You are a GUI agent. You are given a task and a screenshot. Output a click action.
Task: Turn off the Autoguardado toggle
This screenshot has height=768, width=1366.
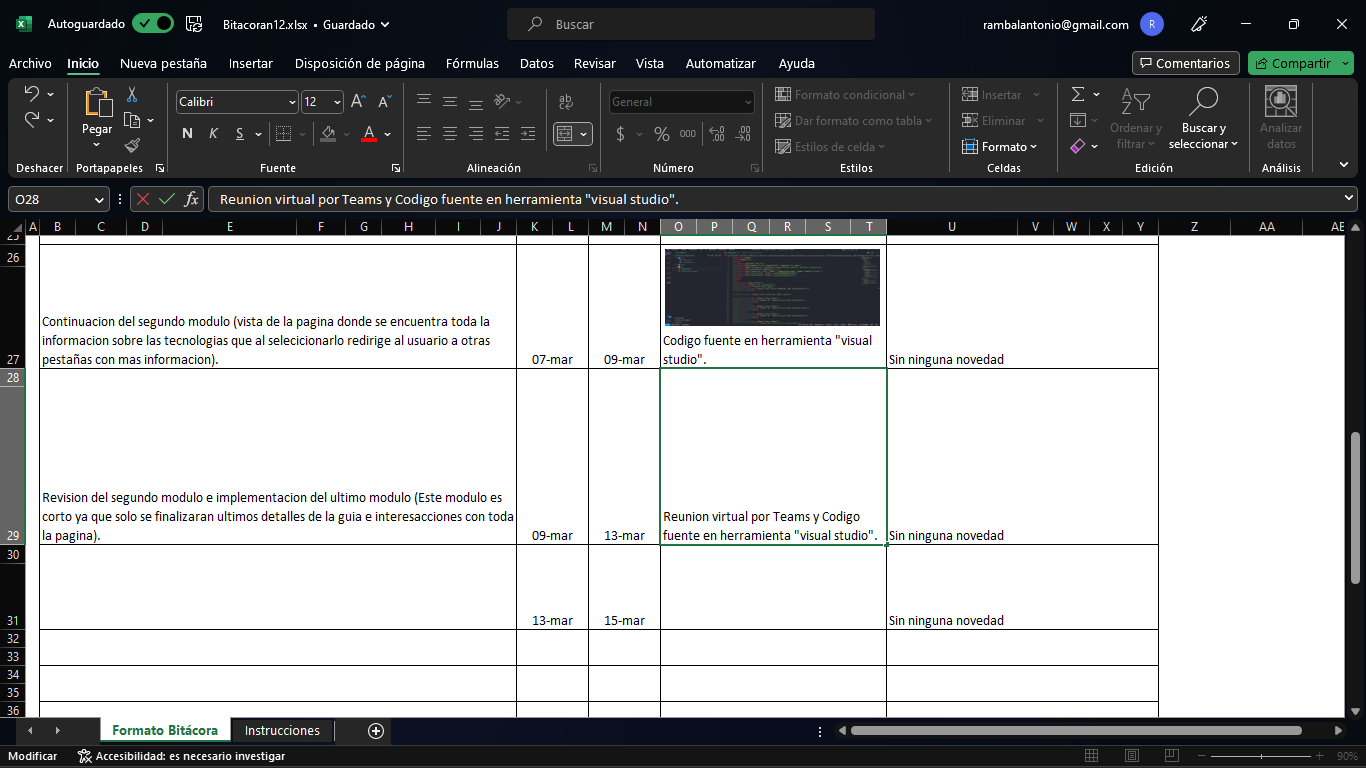pos(152,24)
